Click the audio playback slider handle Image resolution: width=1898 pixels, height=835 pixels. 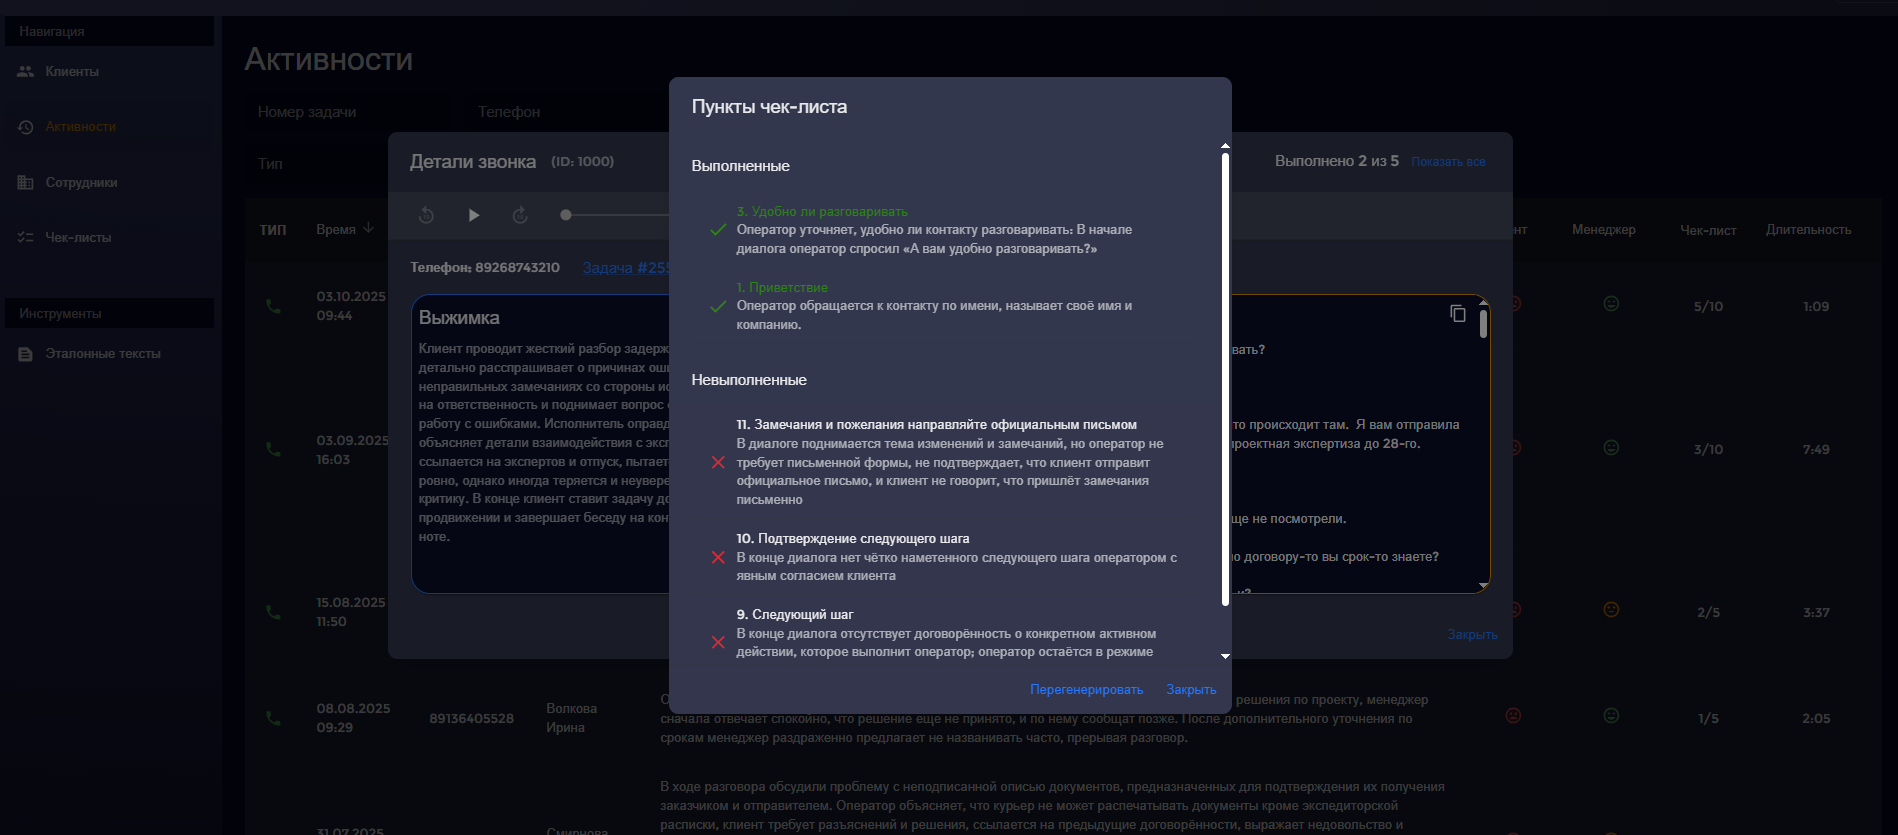[x=566, y=215]
